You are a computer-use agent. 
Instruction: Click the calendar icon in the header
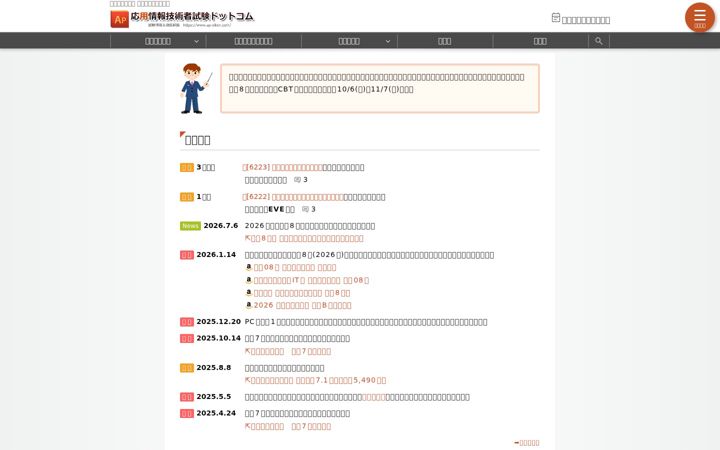(x=555, y=17)
